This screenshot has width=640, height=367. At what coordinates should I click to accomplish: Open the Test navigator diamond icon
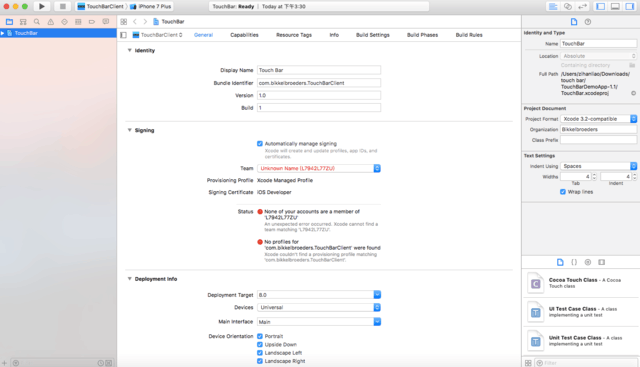point(64,22)
